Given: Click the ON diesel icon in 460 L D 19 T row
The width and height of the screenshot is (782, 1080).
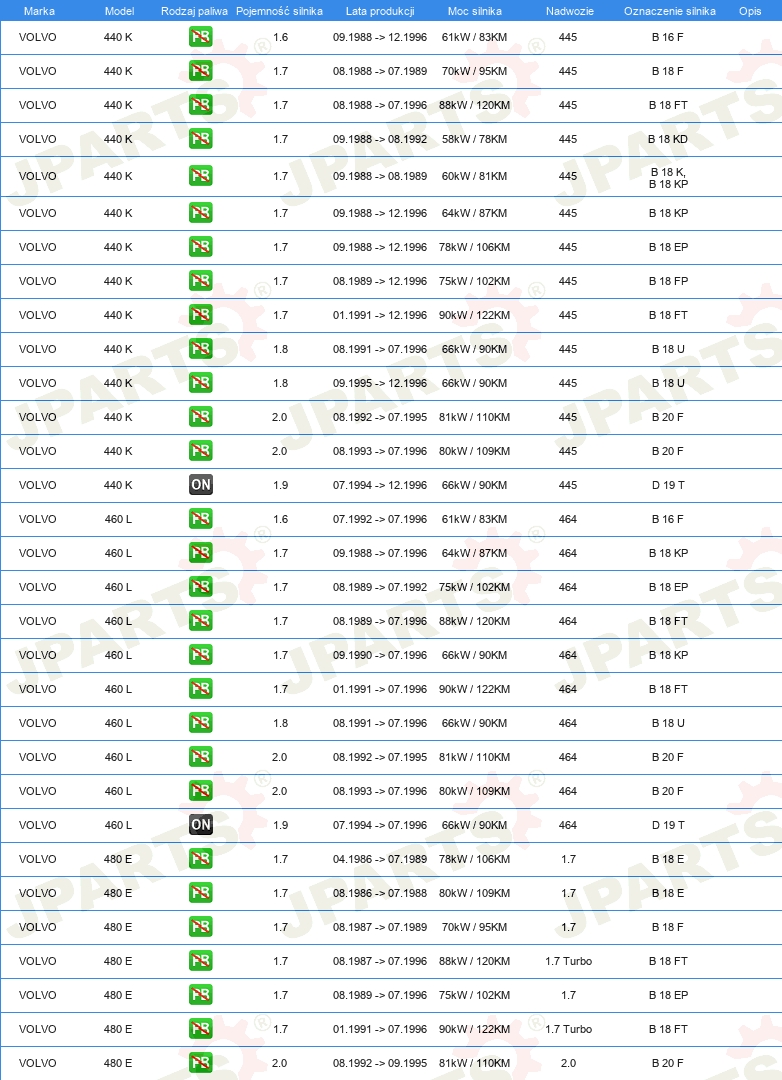Looking at the screenshot, I should point(200,825).
